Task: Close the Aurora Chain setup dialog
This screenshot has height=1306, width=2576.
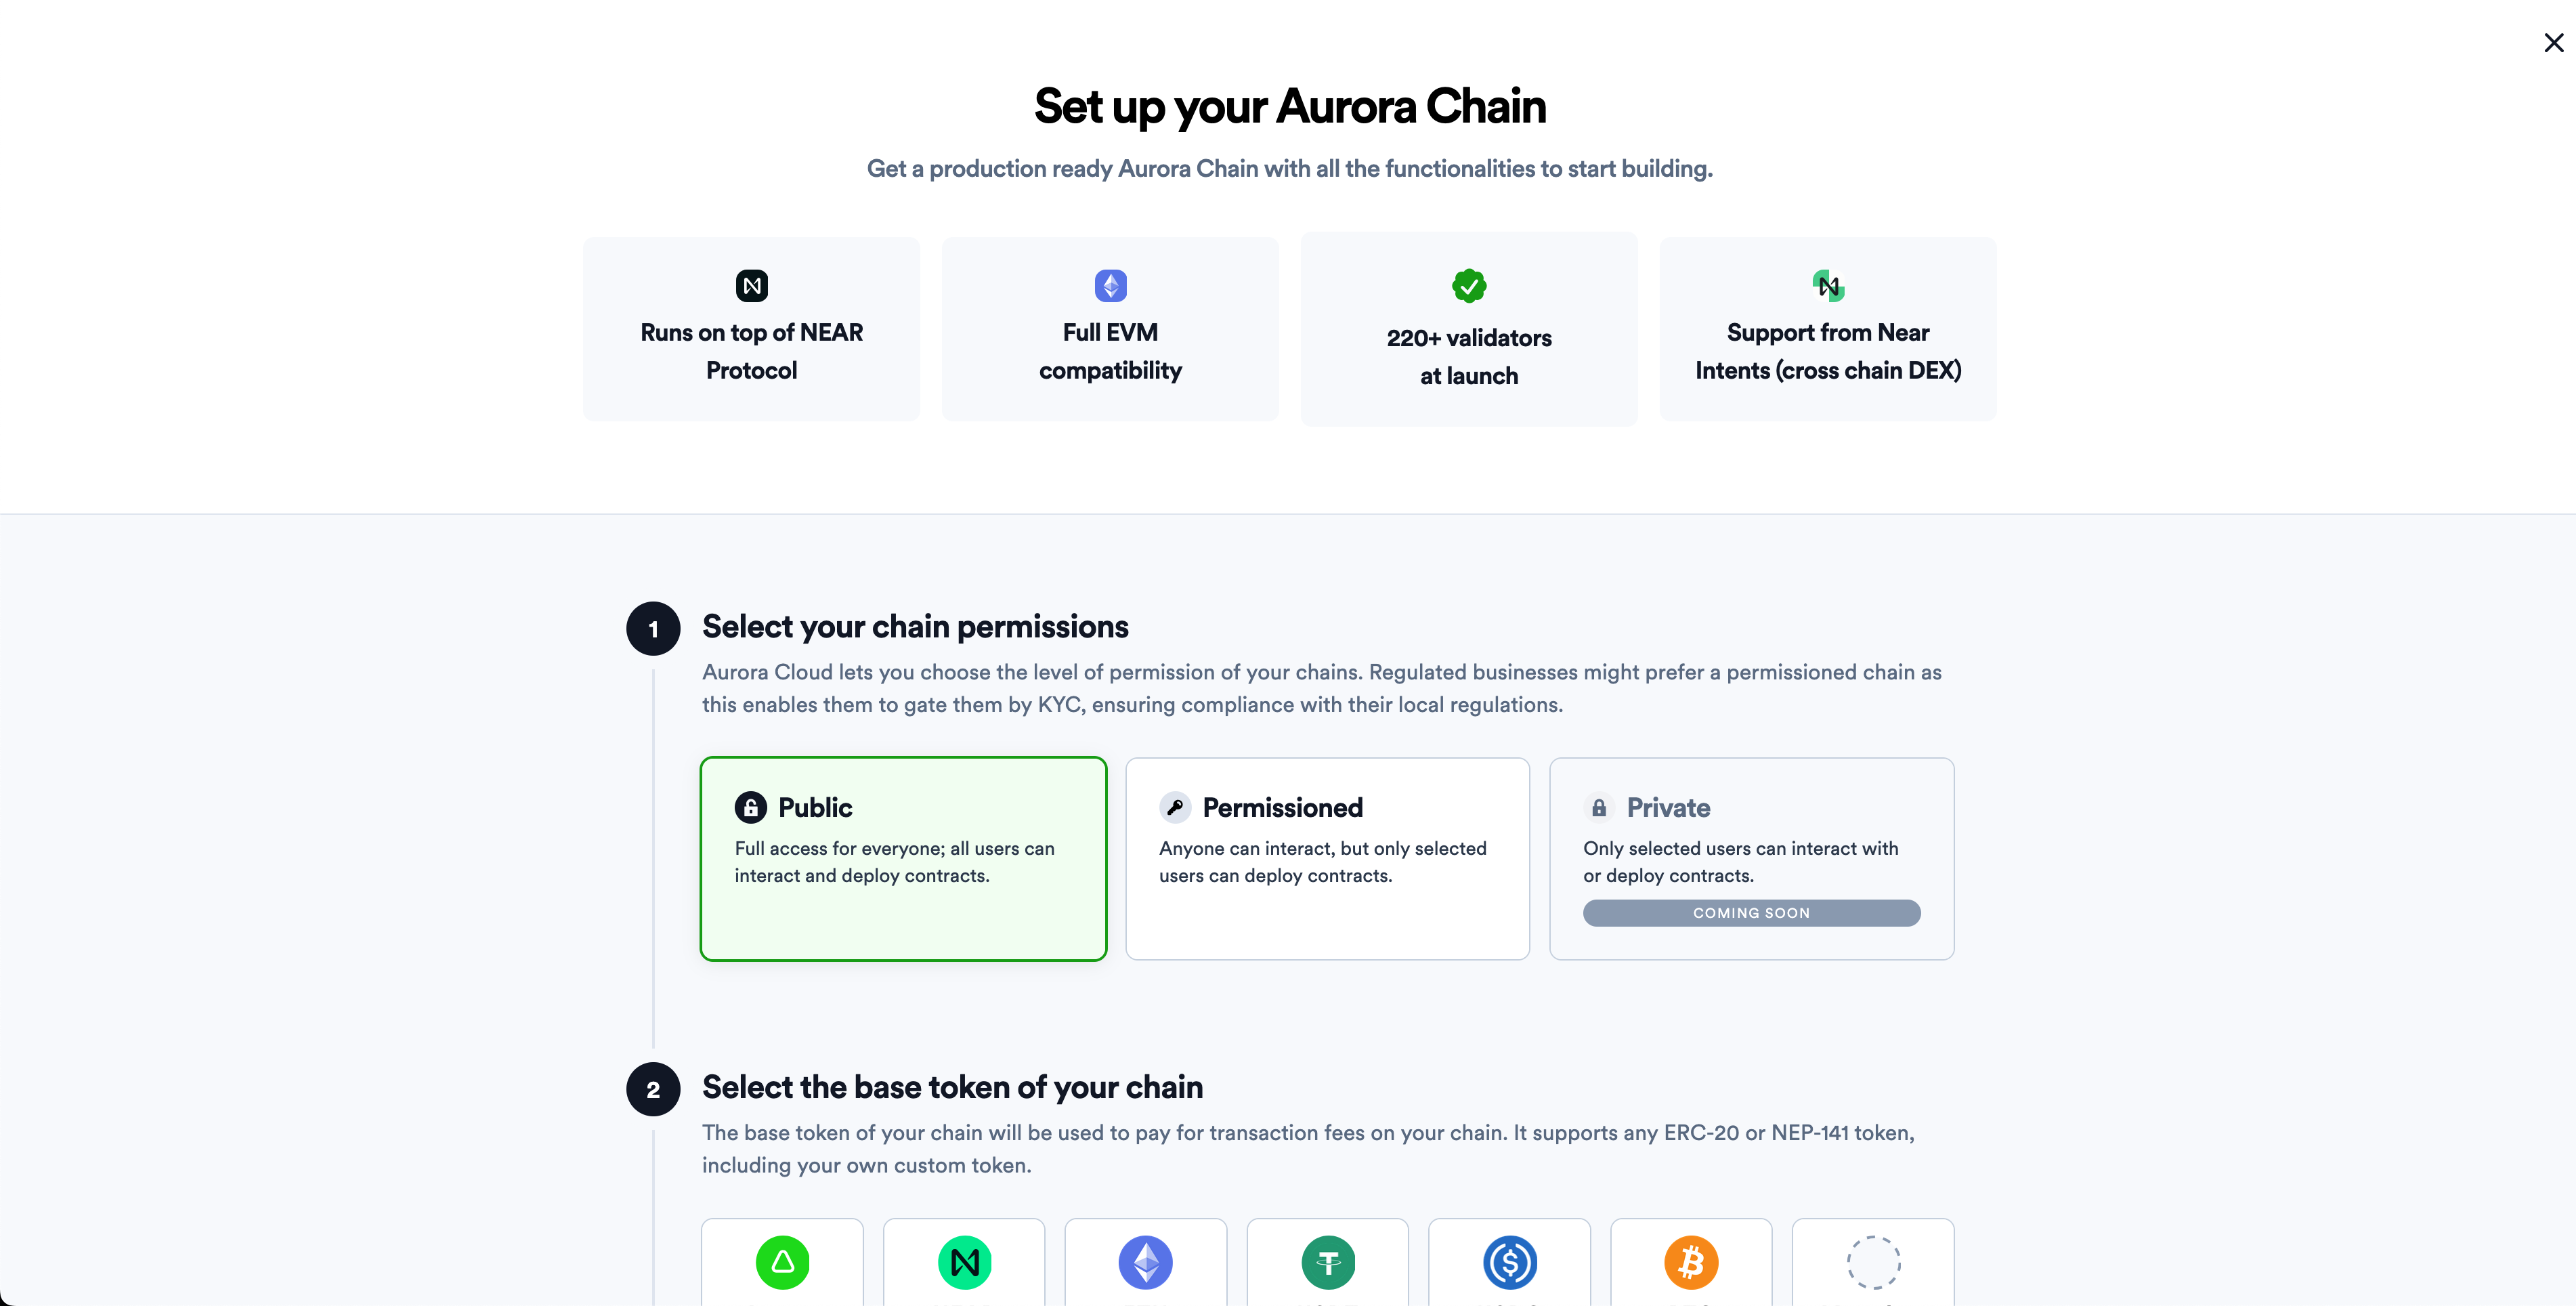Action: pyautogui.click(x=2554, y=42)
